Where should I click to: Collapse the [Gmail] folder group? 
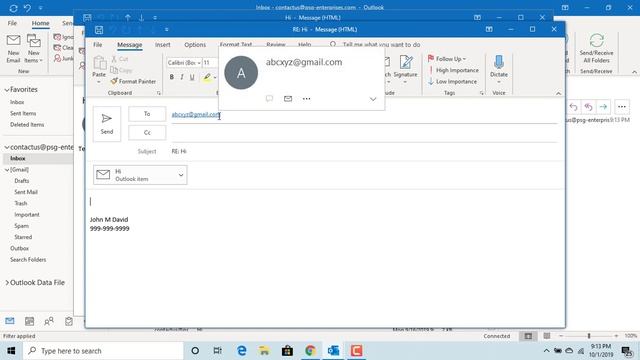(7, 170)
